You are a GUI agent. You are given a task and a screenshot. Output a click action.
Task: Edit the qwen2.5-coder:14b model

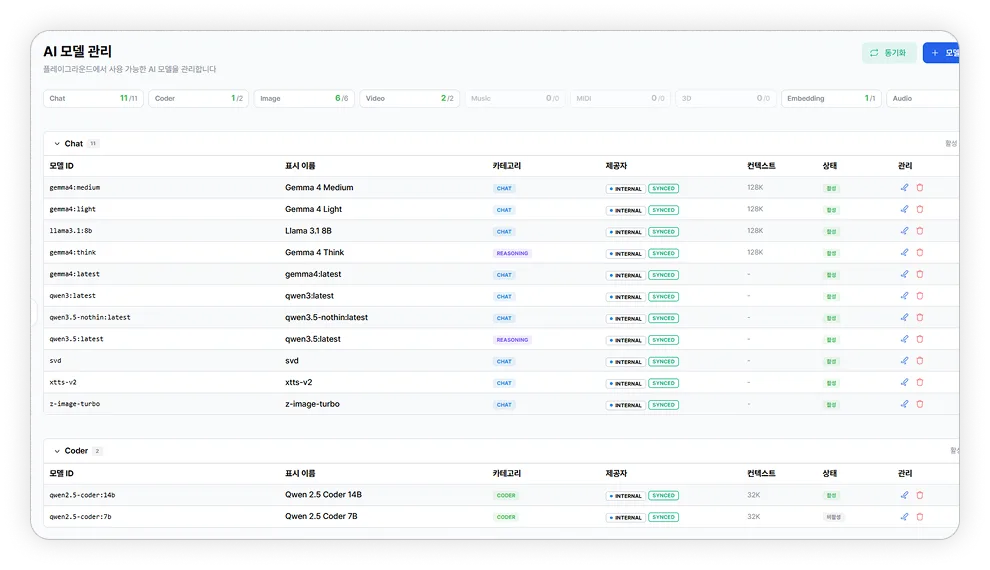pos(904,495)
